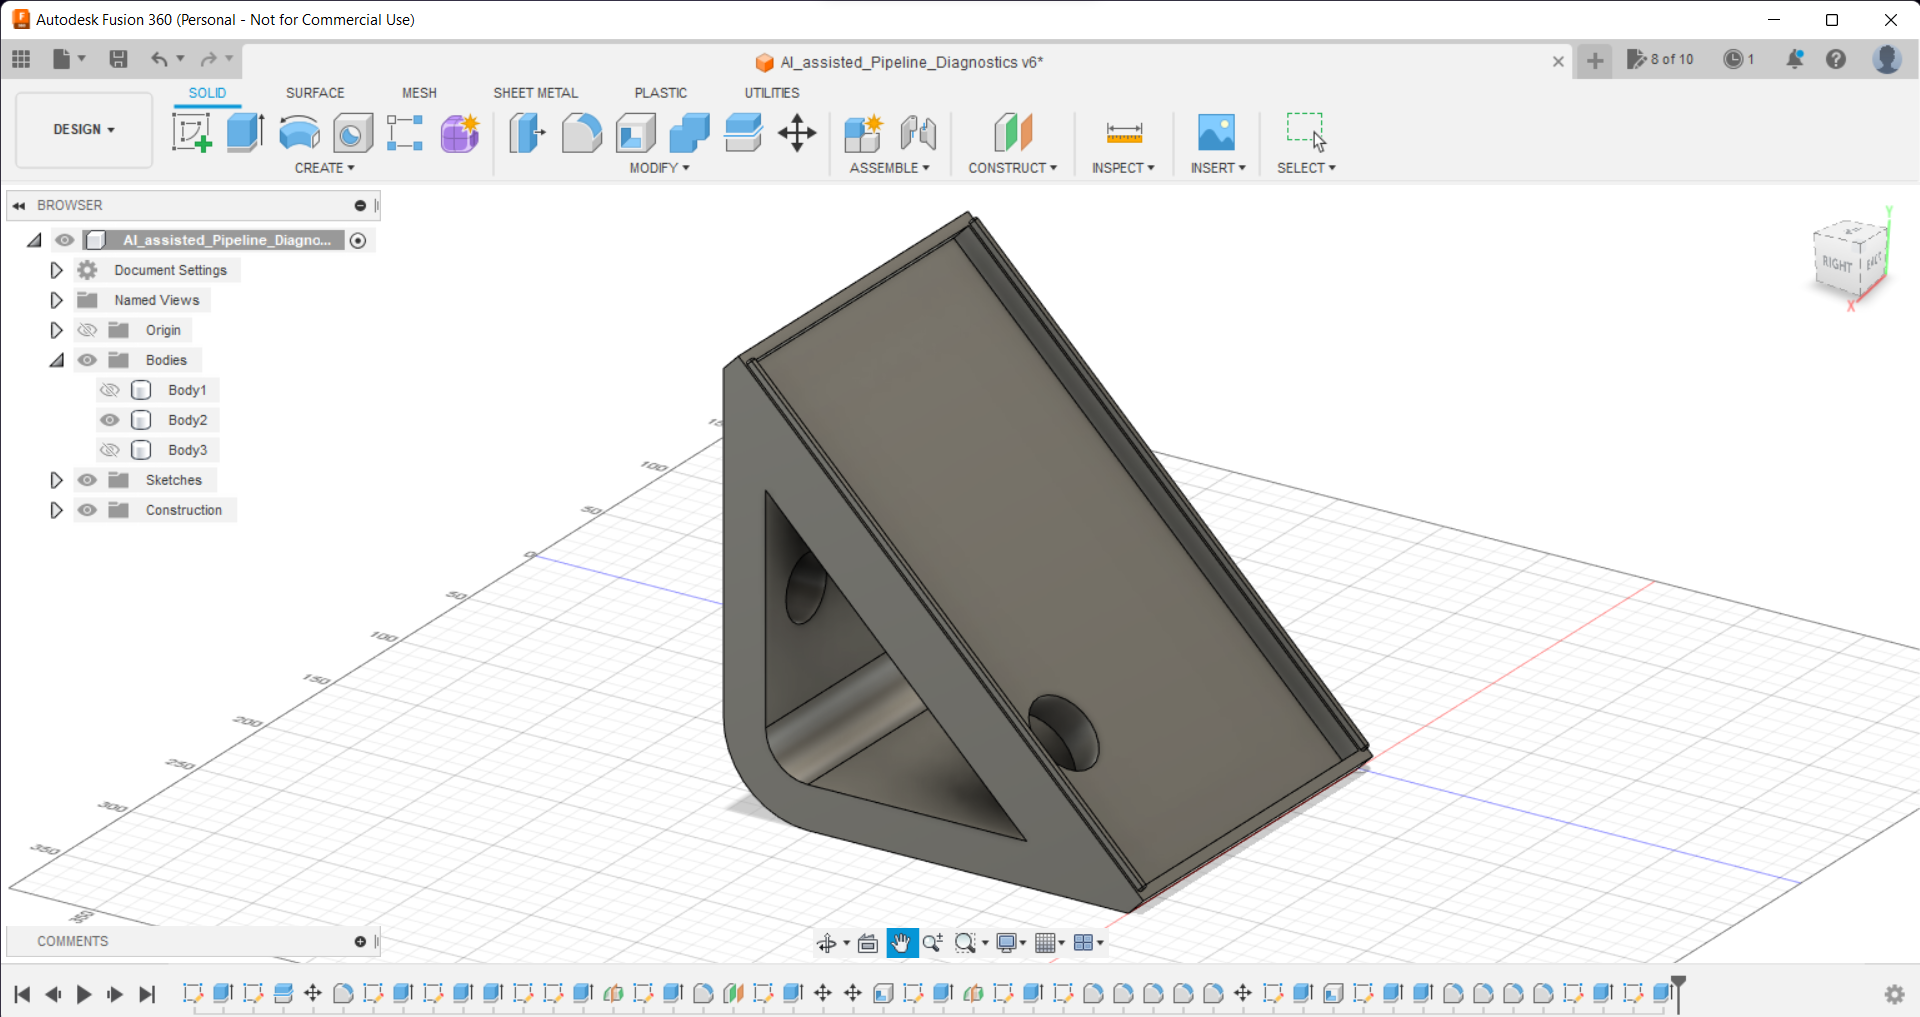The width and height of the screenshot is (1920, 1017).
Task: Open the CREATE dropdown menu
Action: [324, 168]
